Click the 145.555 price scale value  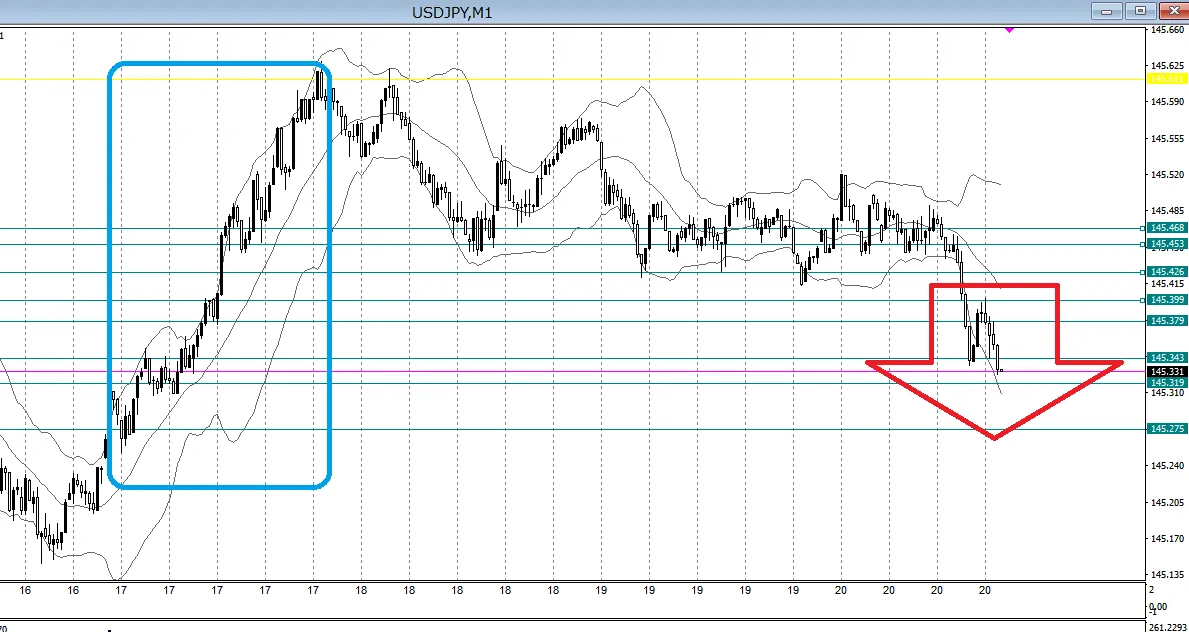click(1168, 138)
